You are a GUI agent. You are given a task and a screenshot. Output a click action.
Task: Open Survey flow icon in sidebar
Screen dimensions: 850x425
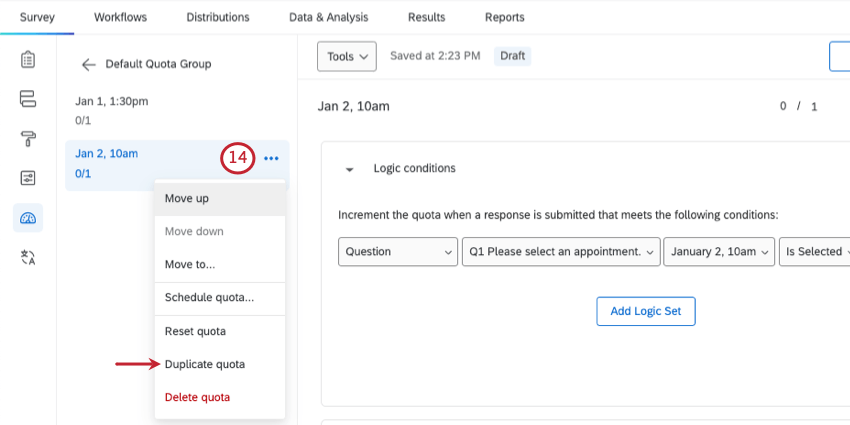pyautogui.click(x=28, y=98)
